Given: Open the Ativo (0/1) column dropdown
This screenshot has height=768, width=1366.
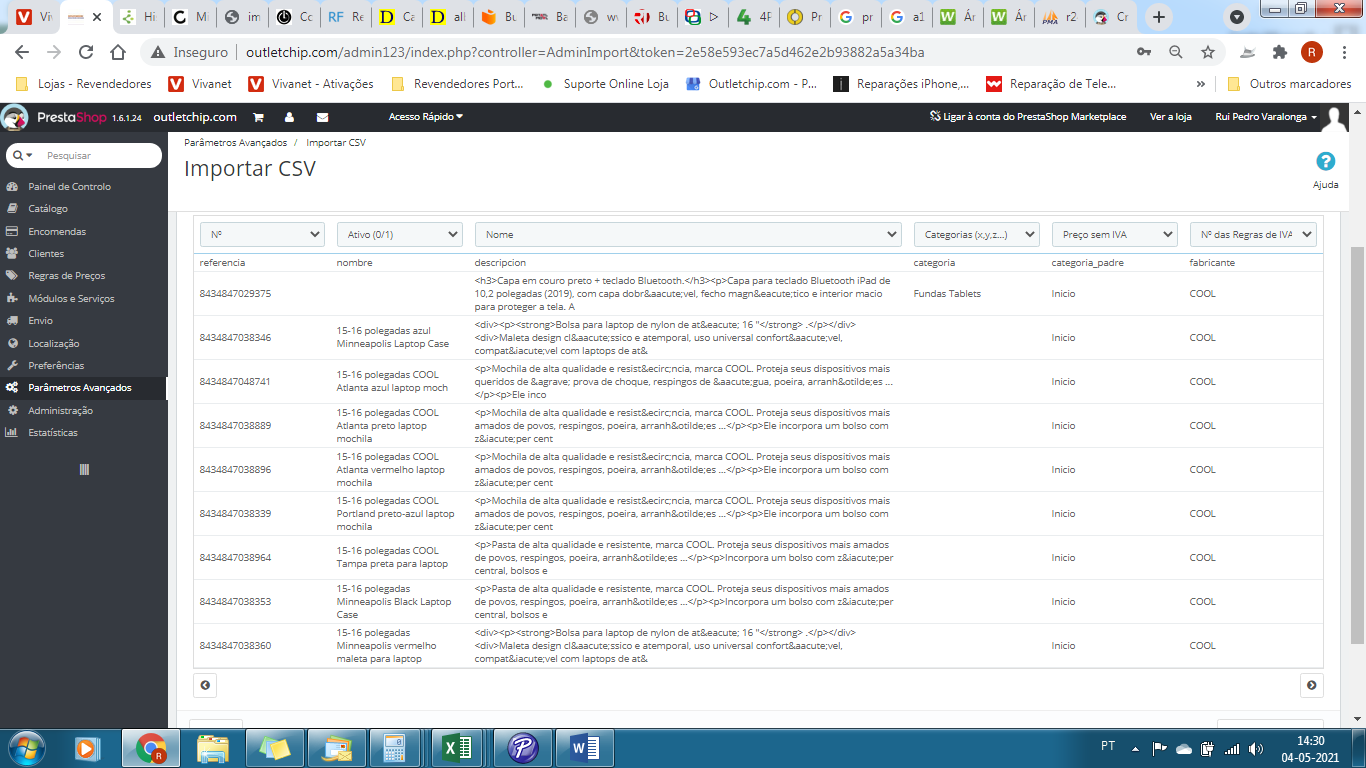Looking at the screenshot, I should [399, 234].
